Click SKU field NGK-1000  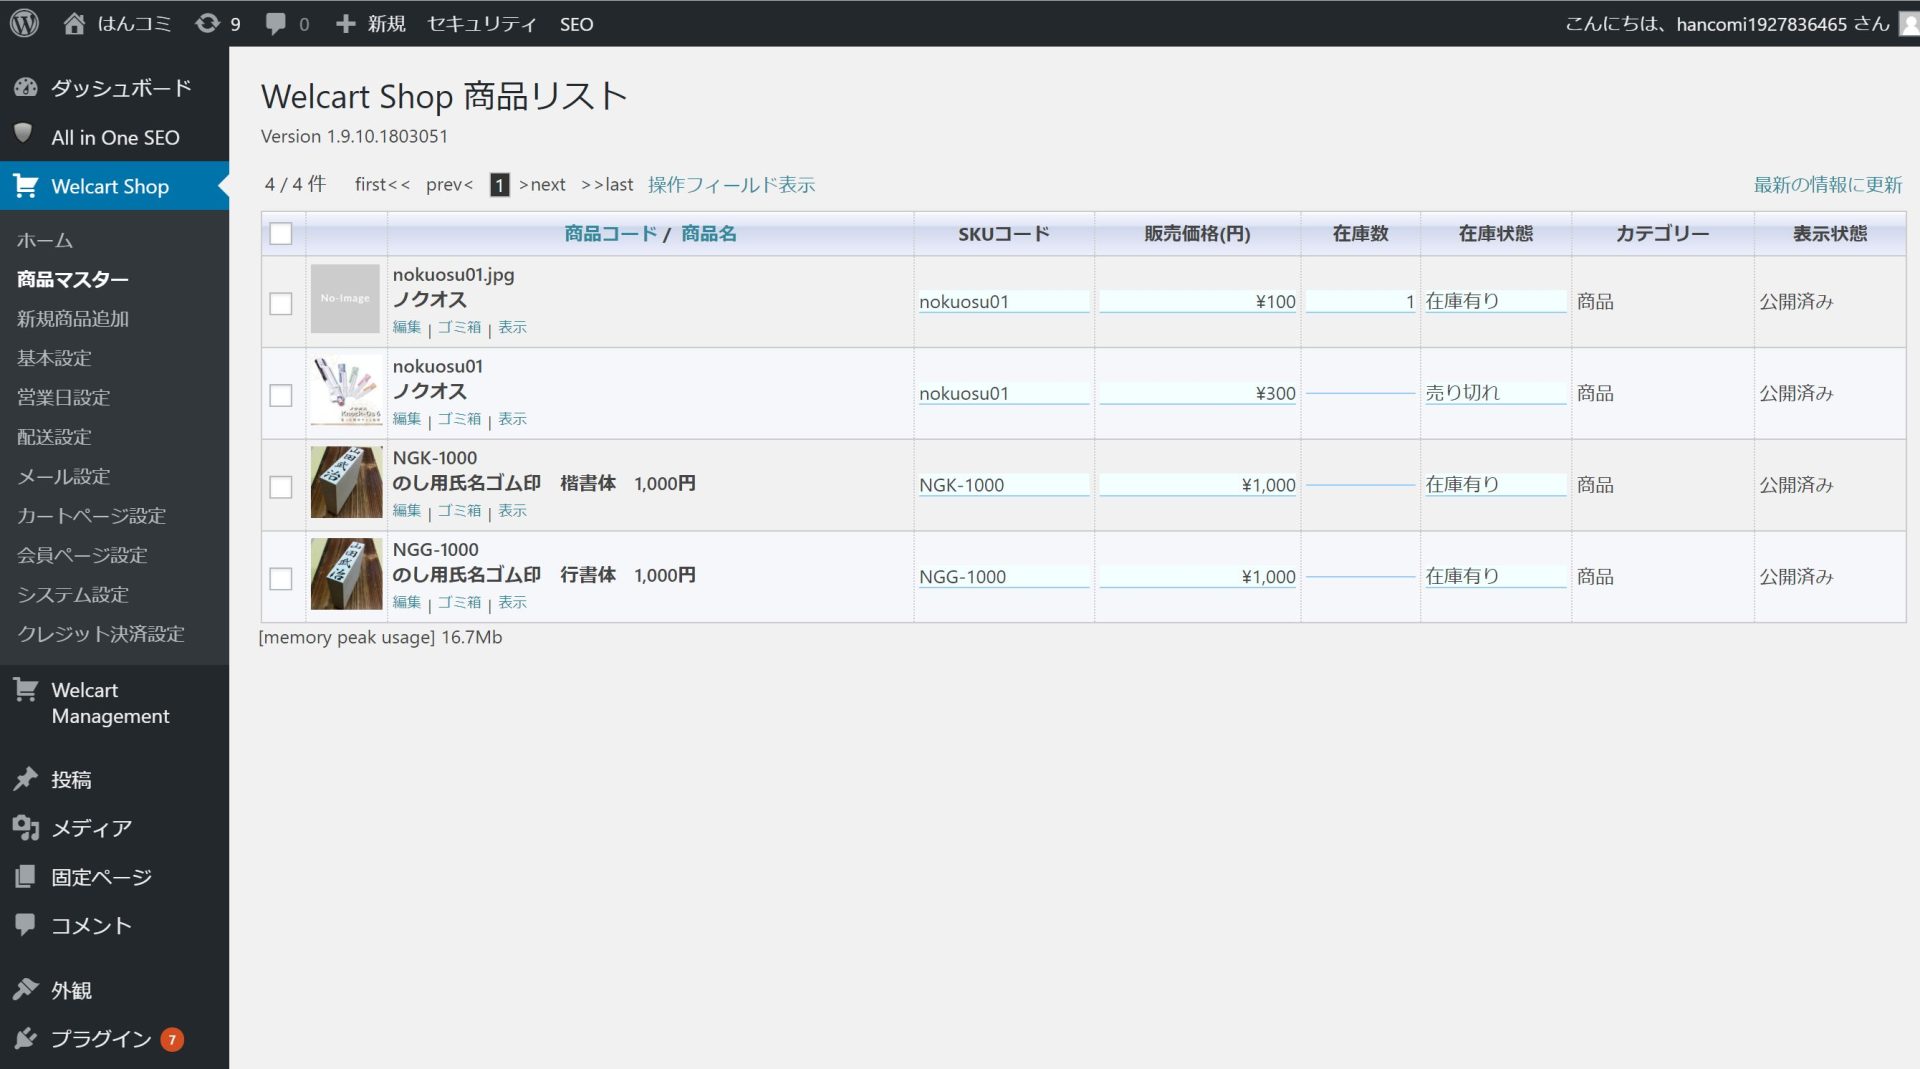point(1003,486)
